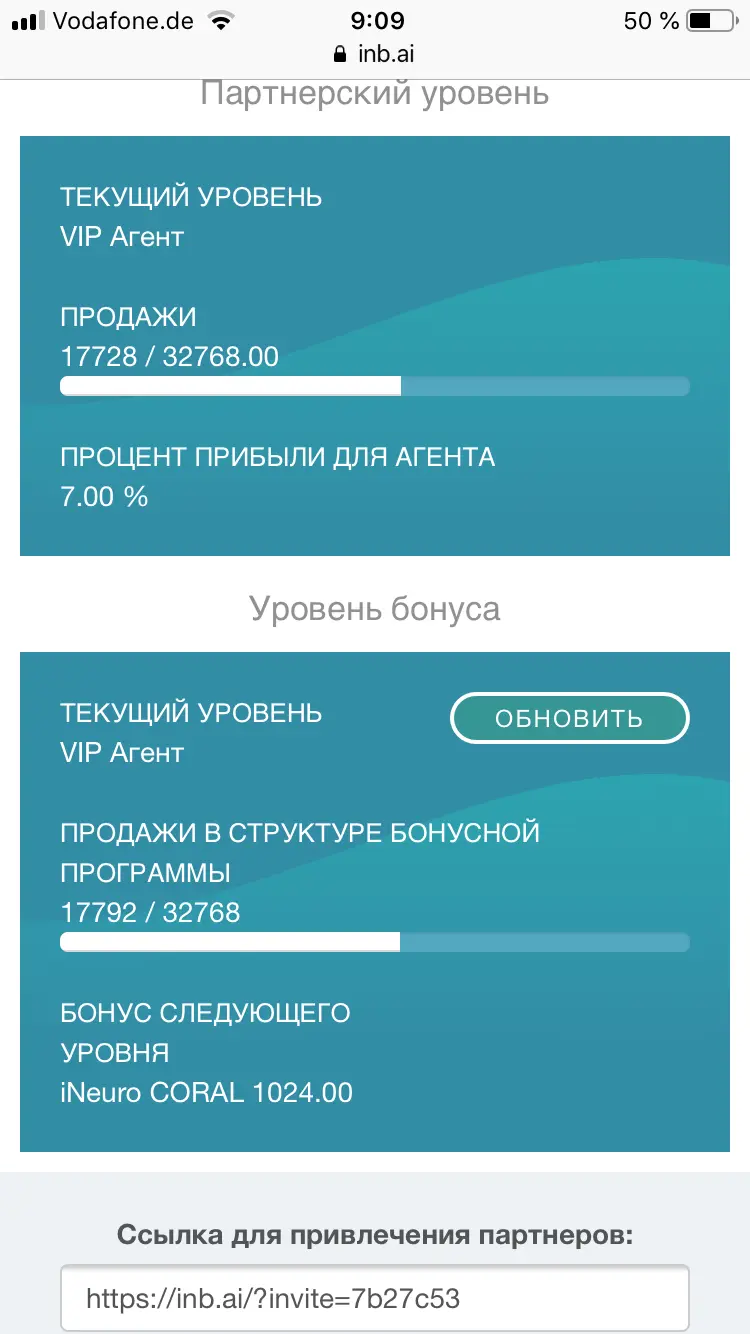Tap the 17792 / 32768 bonus sales value
The width and height of the screenshot is (750, 1334).
(x=150, y=912)
